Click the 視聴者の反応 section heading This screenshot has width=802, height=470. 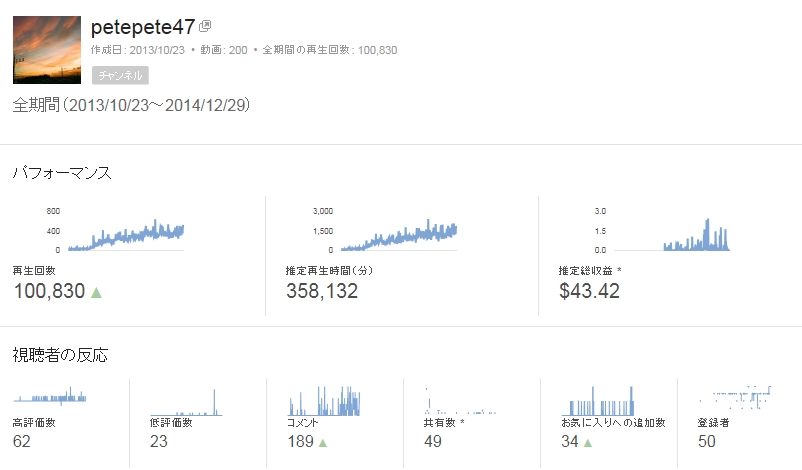point(60,355)
